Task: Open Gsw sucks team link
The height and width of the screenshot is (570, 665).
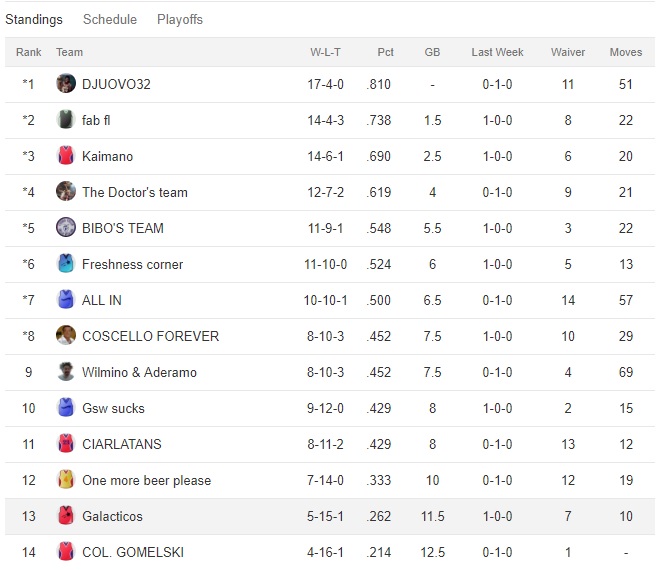Action: pyautogui.click(x=113, y=408)
